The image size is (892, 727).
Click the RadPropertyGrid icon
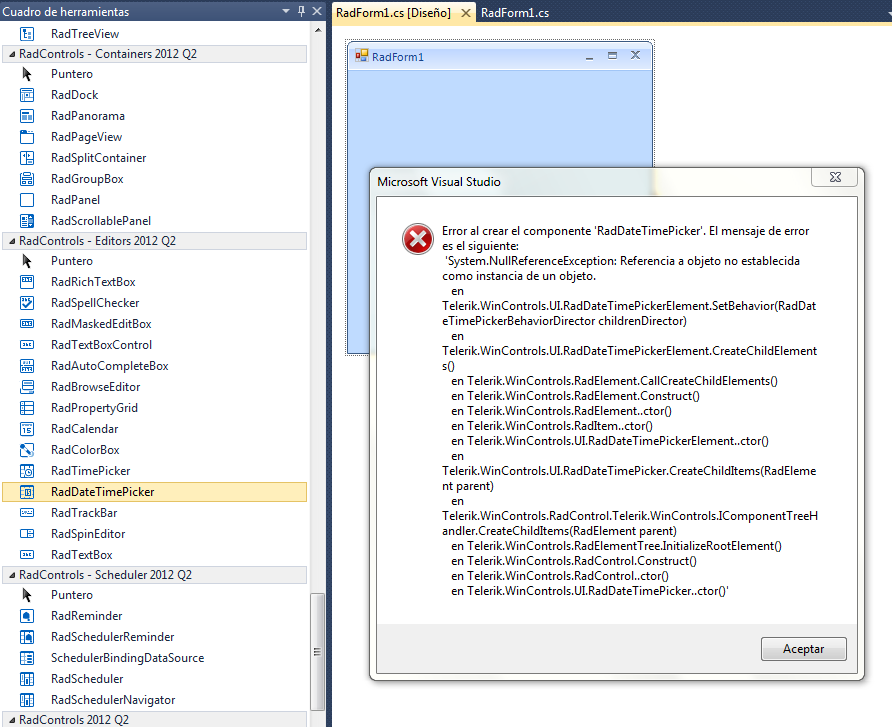27,408
